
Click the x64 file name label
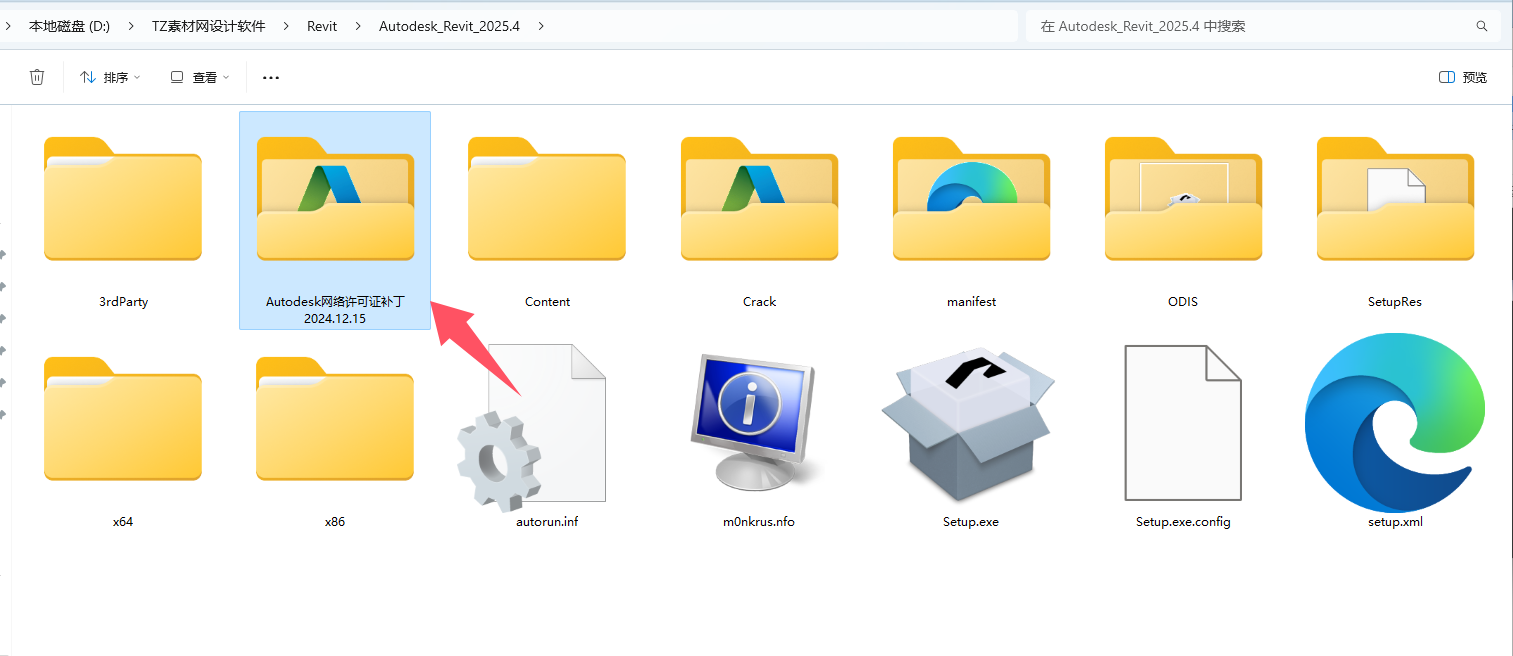[123, 521]
